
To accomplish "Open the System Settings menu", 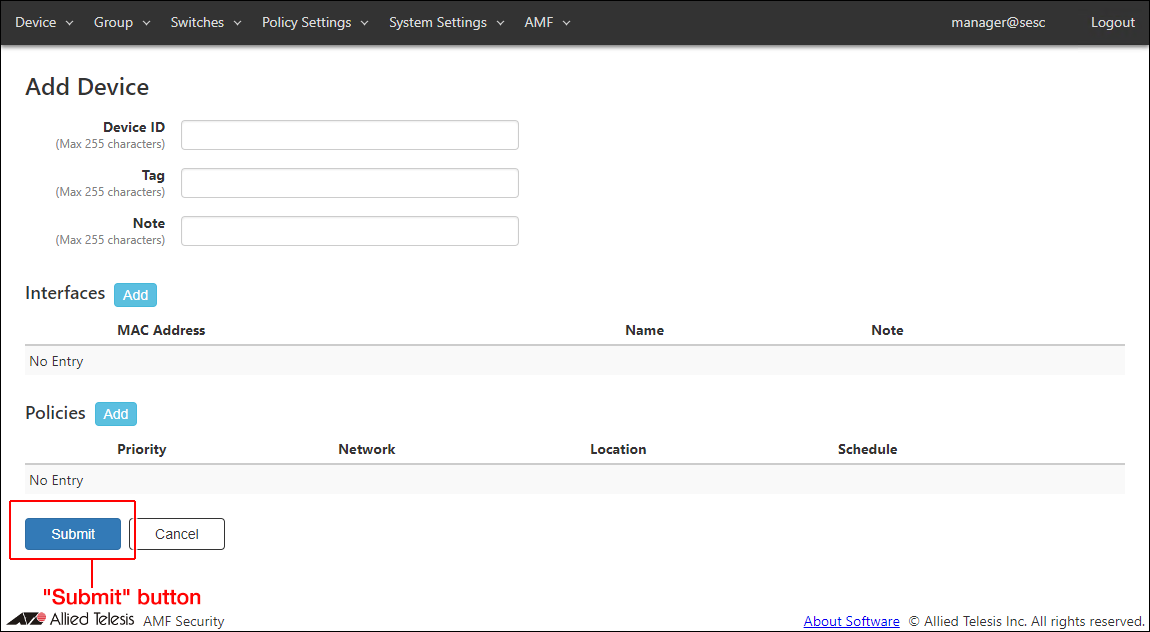I will (x=446, y=22).
